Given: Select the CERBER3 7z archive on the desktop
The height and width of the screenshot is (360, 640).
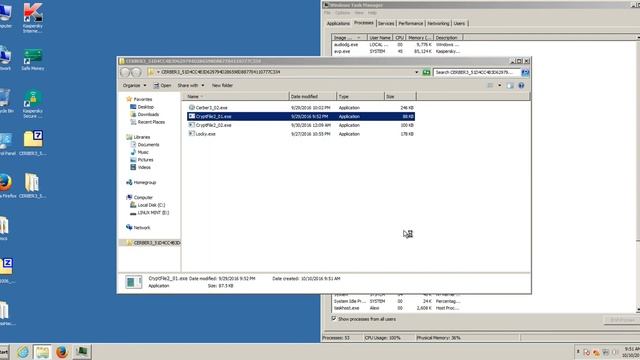Looking at the screenshot, I should click(33, 143).
